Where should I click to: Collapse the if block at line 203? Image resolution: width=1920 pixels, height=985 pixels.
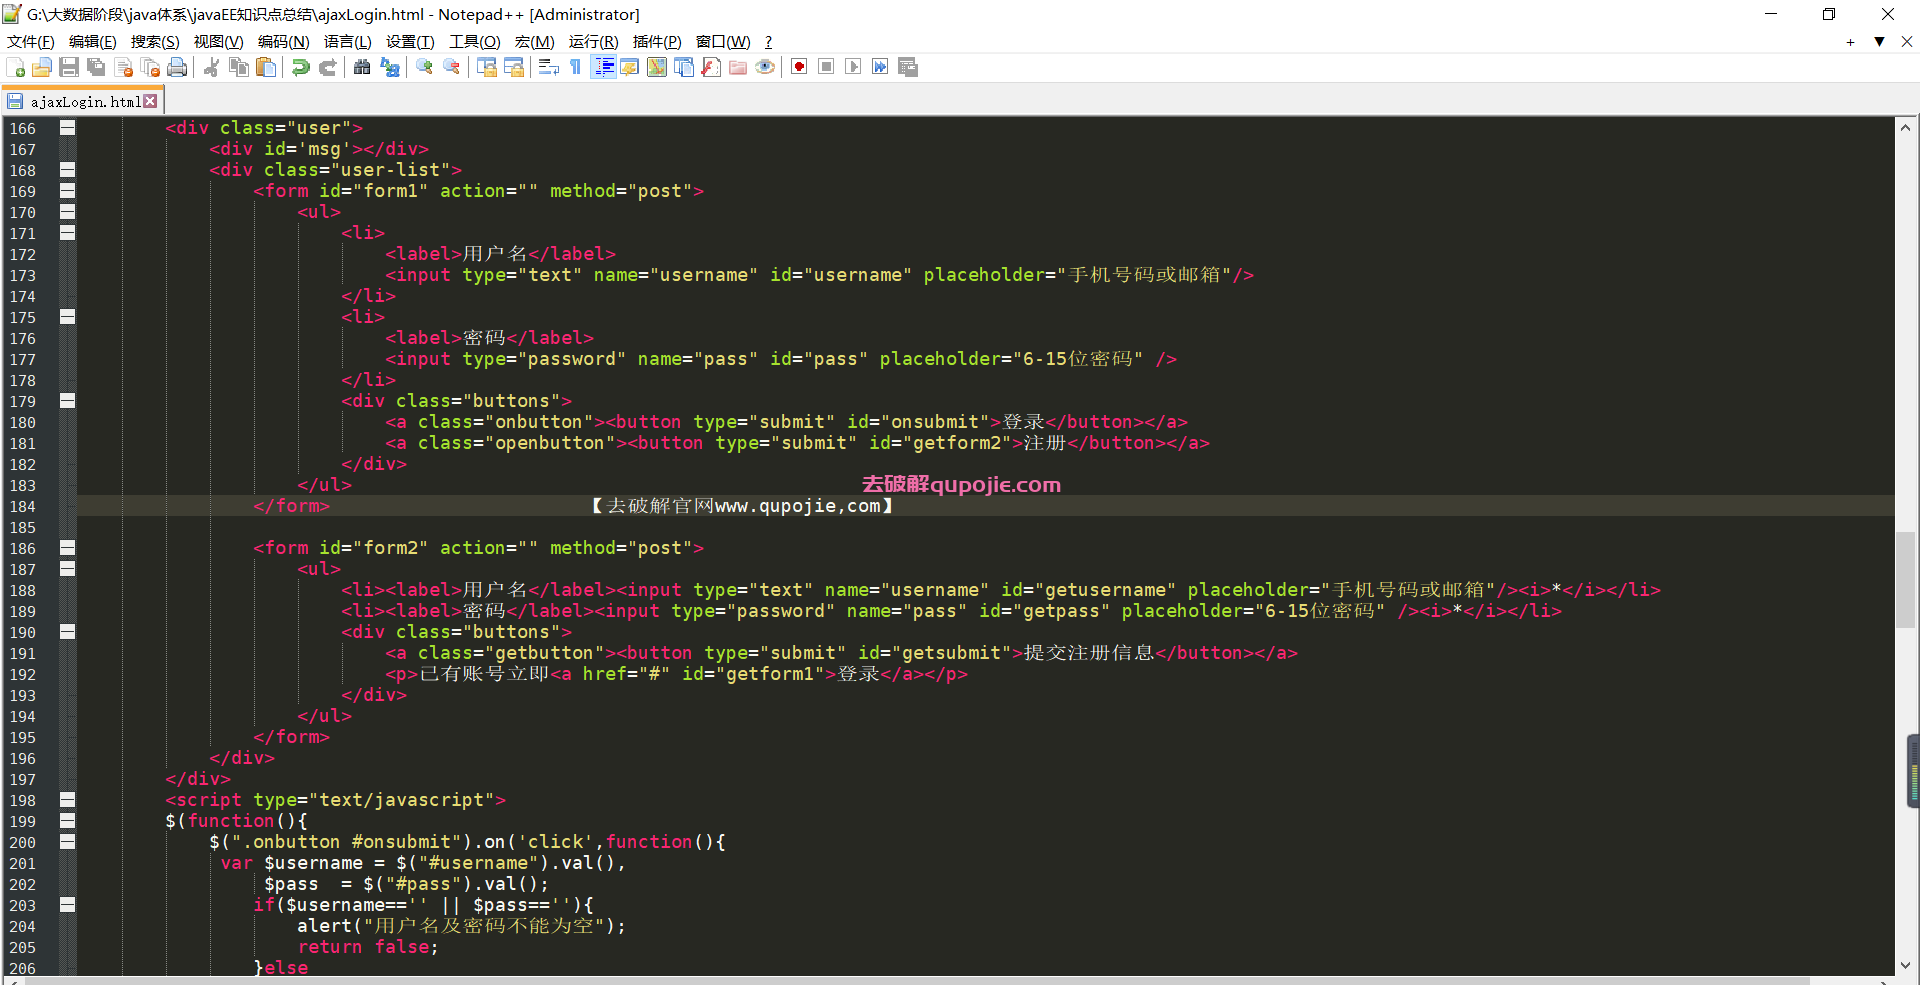[67, 905]
